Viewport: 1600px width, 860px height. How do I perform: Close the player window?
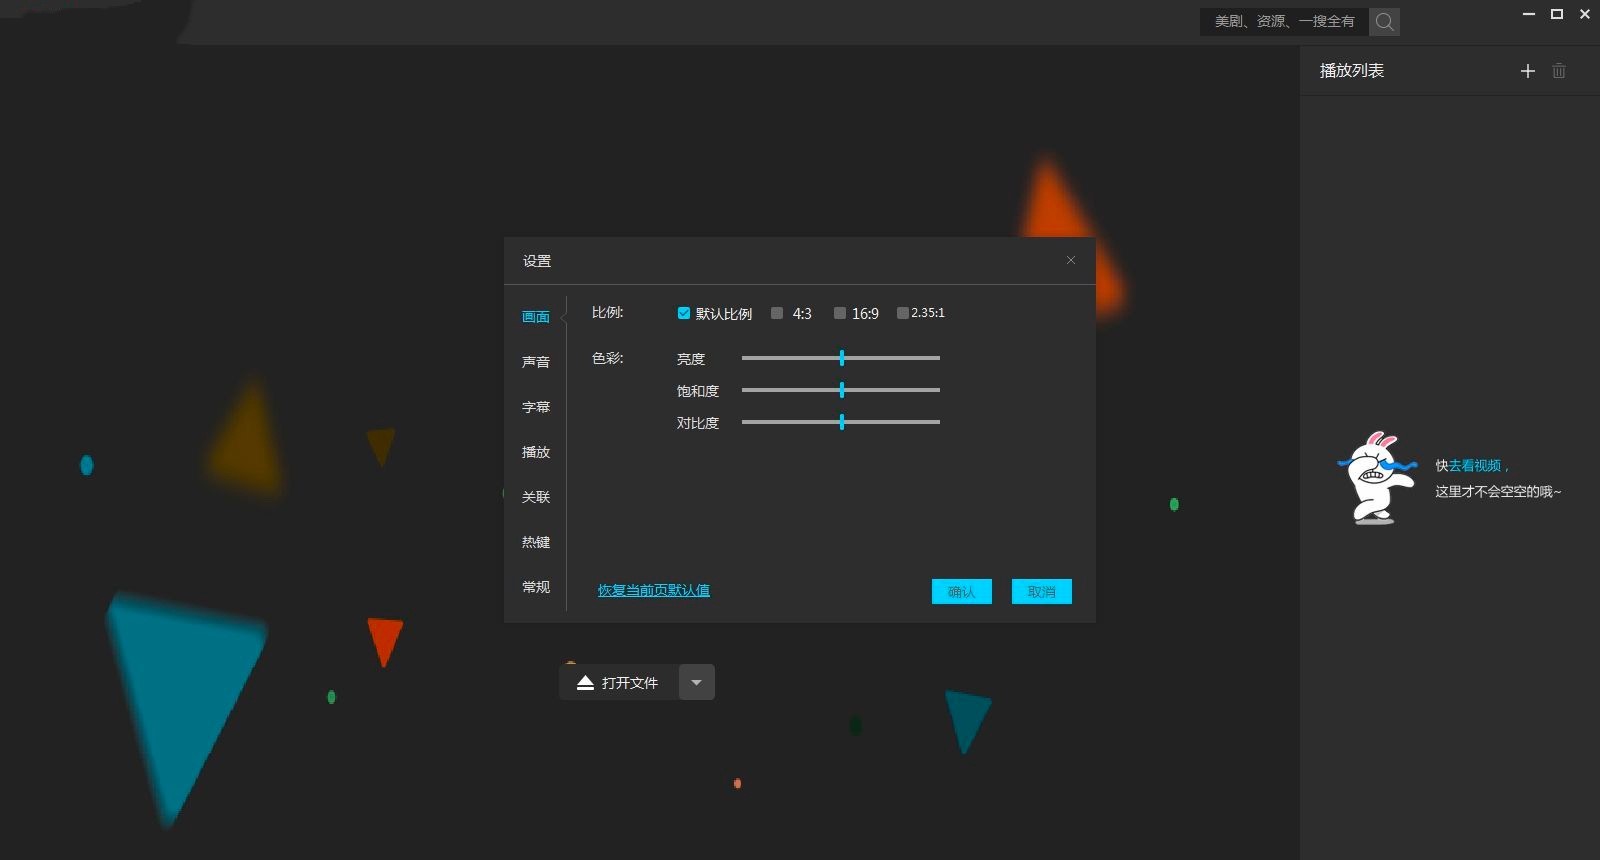coord(1585,14)
